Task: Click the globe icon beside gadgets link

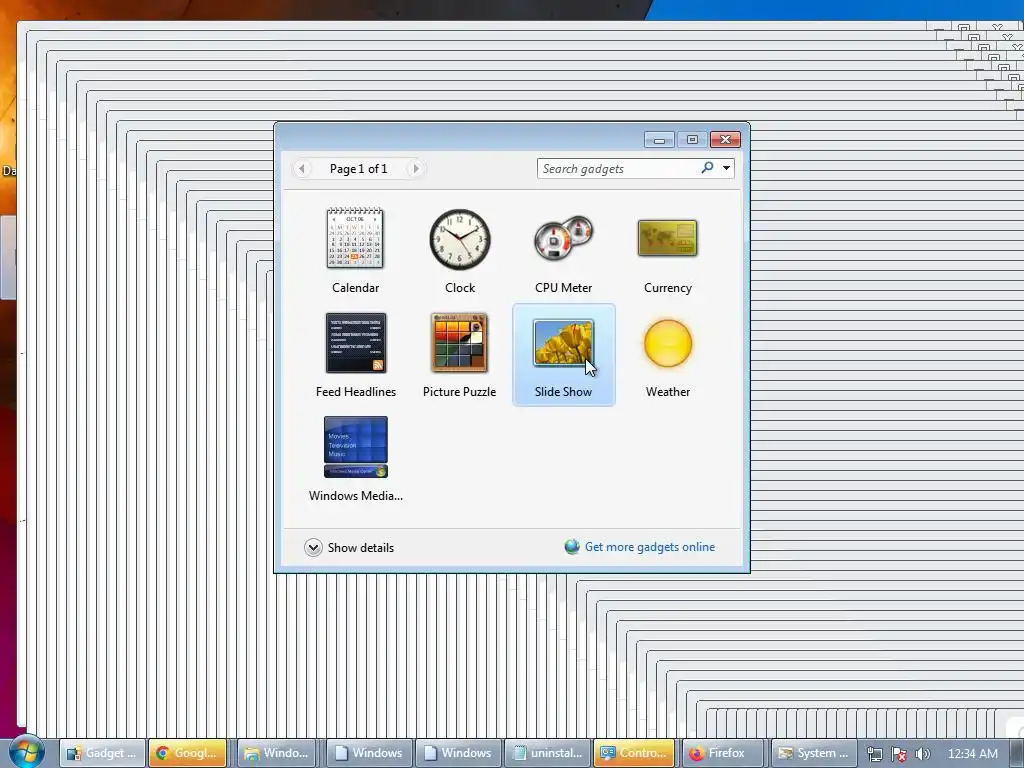Action: pos(572,547)
